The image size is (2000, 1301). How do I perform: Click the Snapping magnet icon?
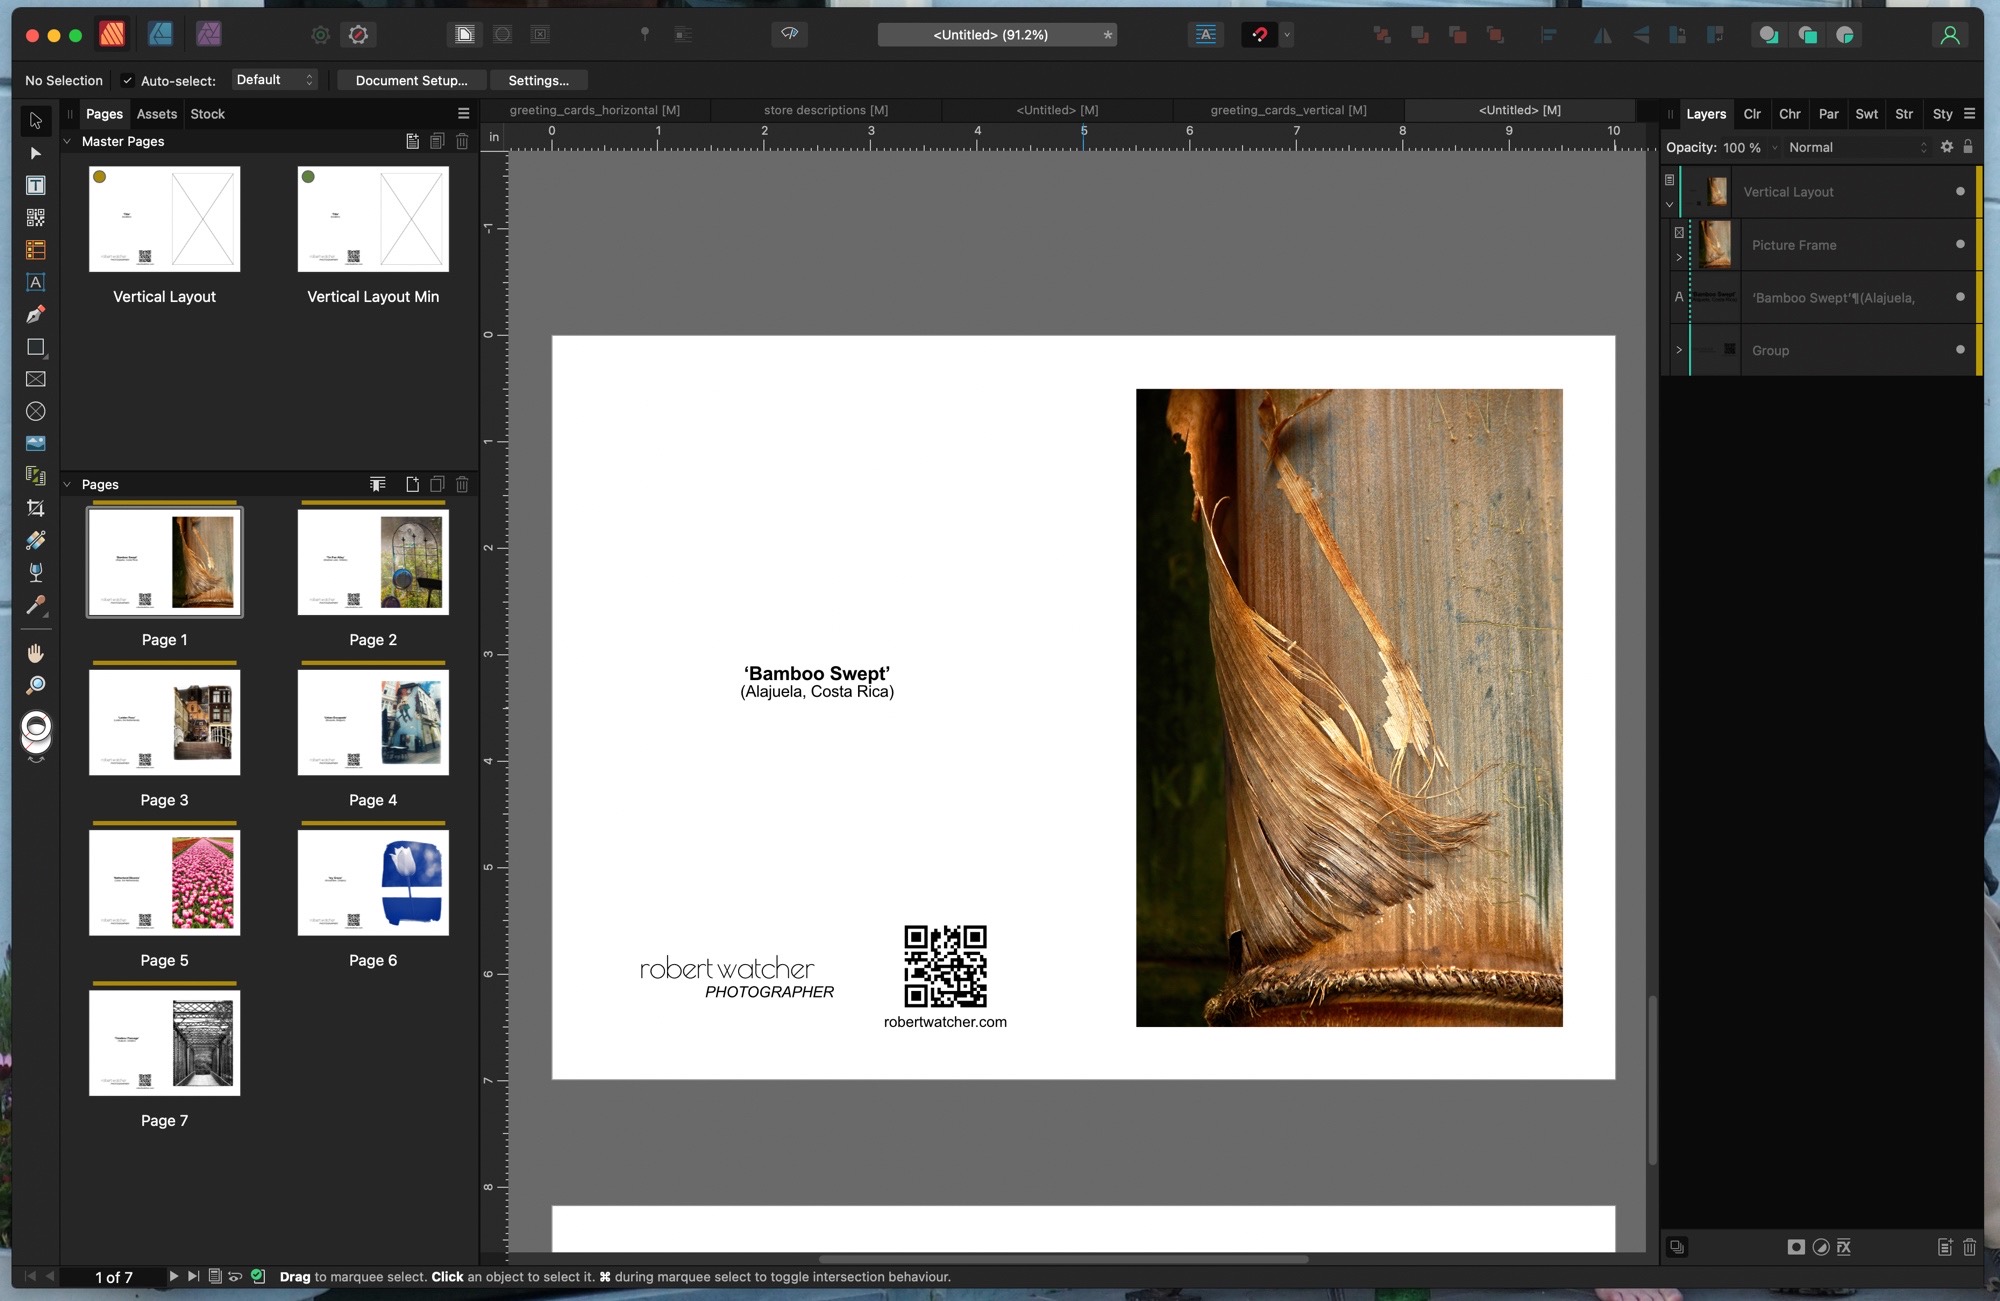tap(1259, 35)
